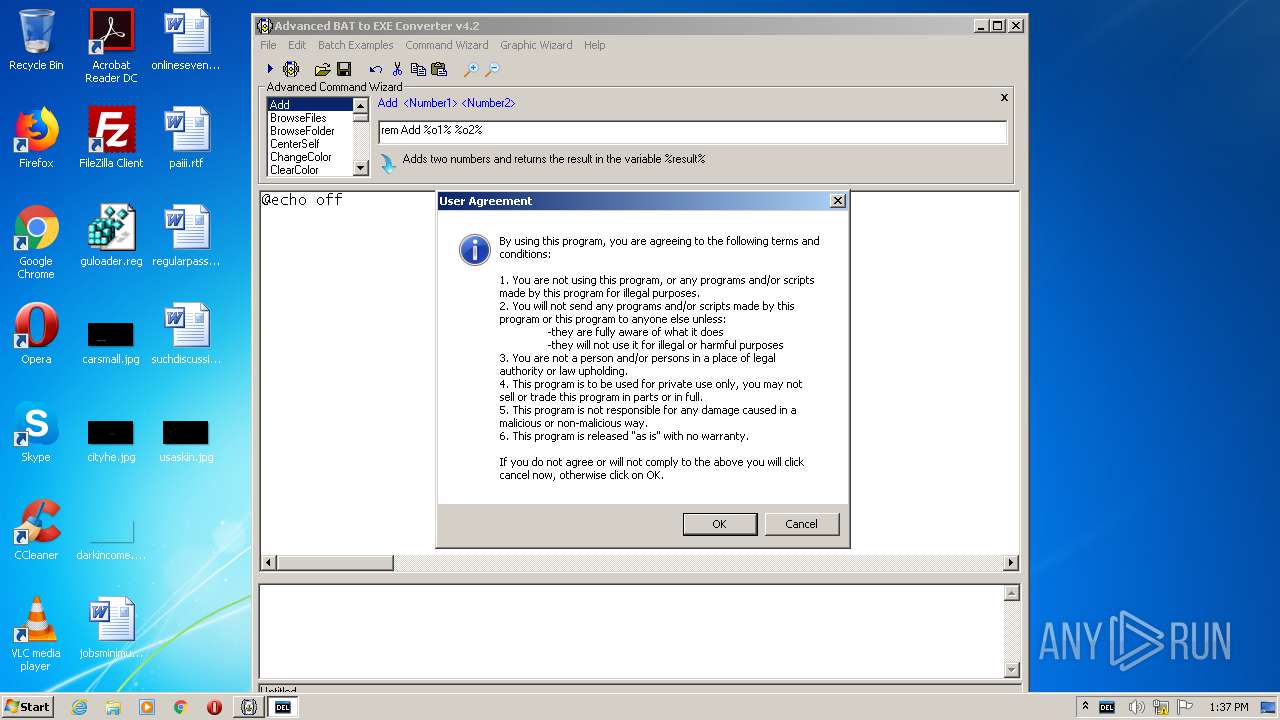Viewport: 1280px width, 720px height.
Task: Click the DEL taskbar window button
Action: pyautogui.click(x=283, y=707)
